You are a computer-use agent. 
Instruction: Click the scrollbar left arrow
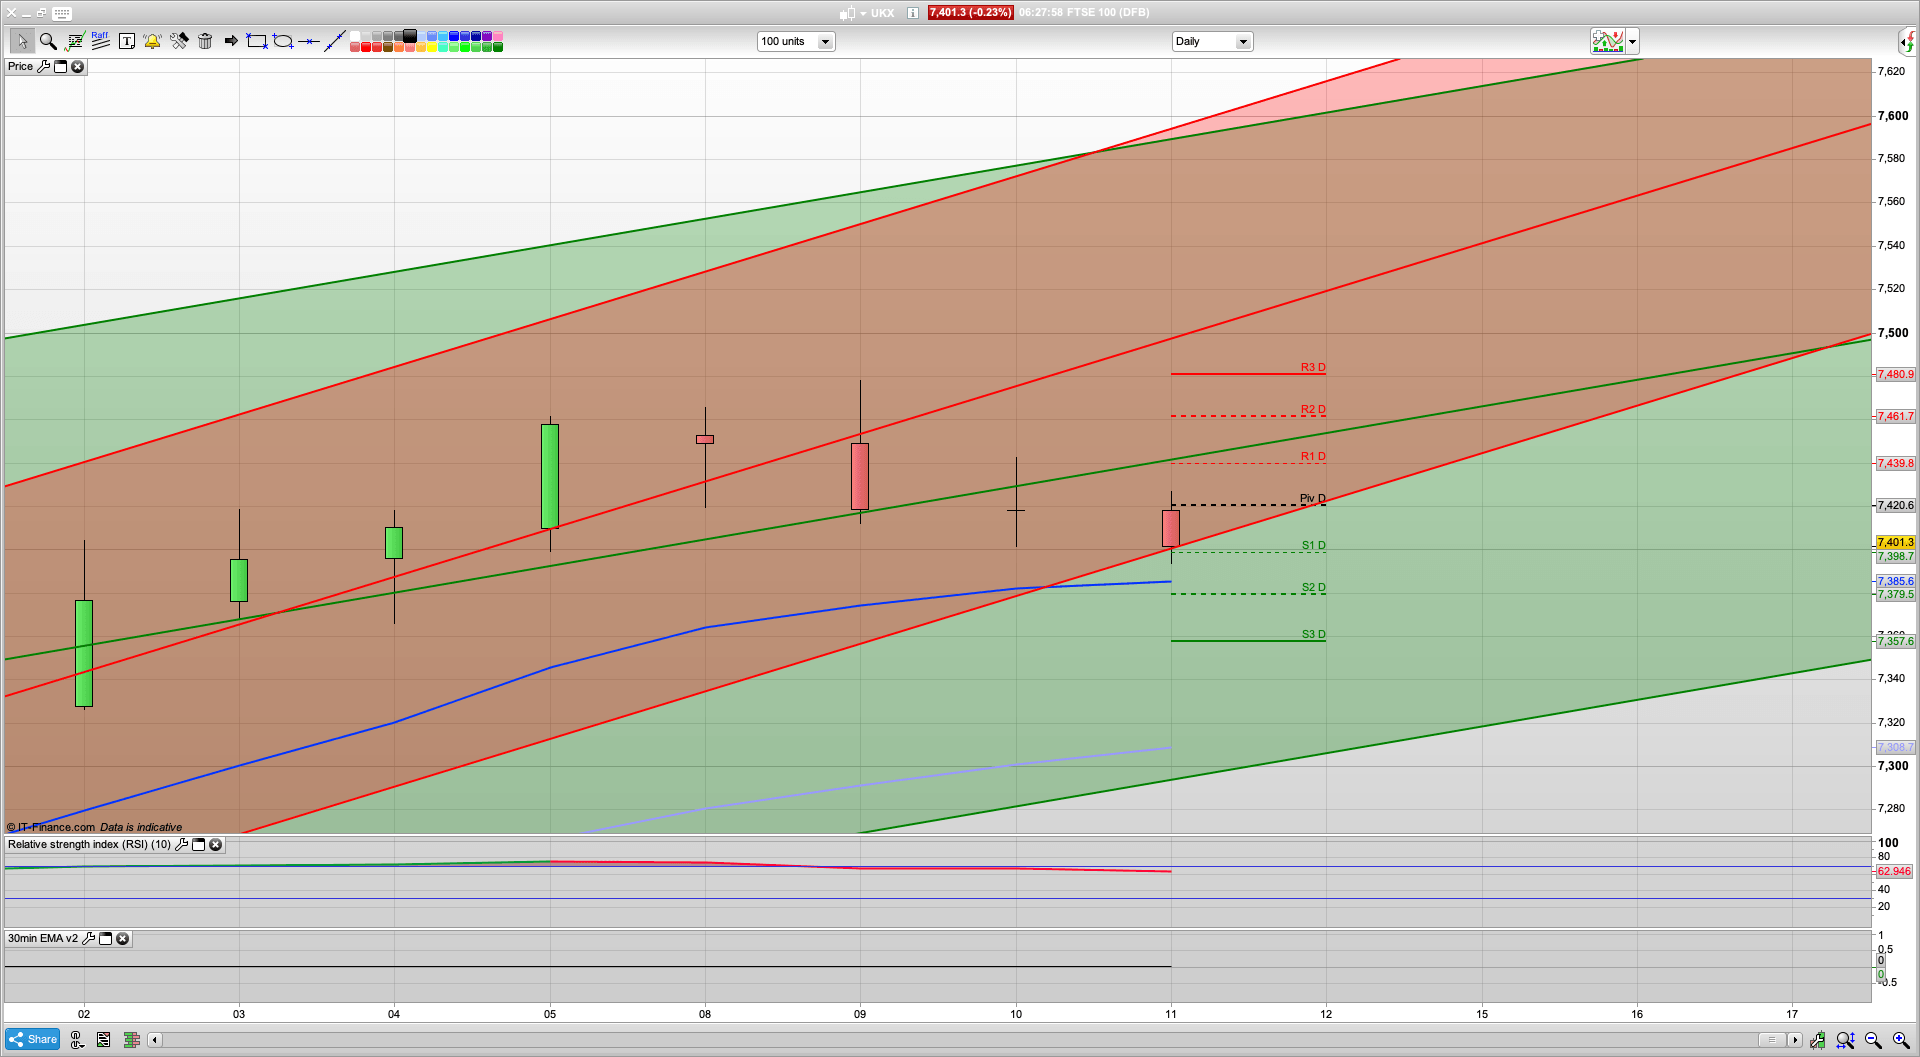(x=155, y=1040)
